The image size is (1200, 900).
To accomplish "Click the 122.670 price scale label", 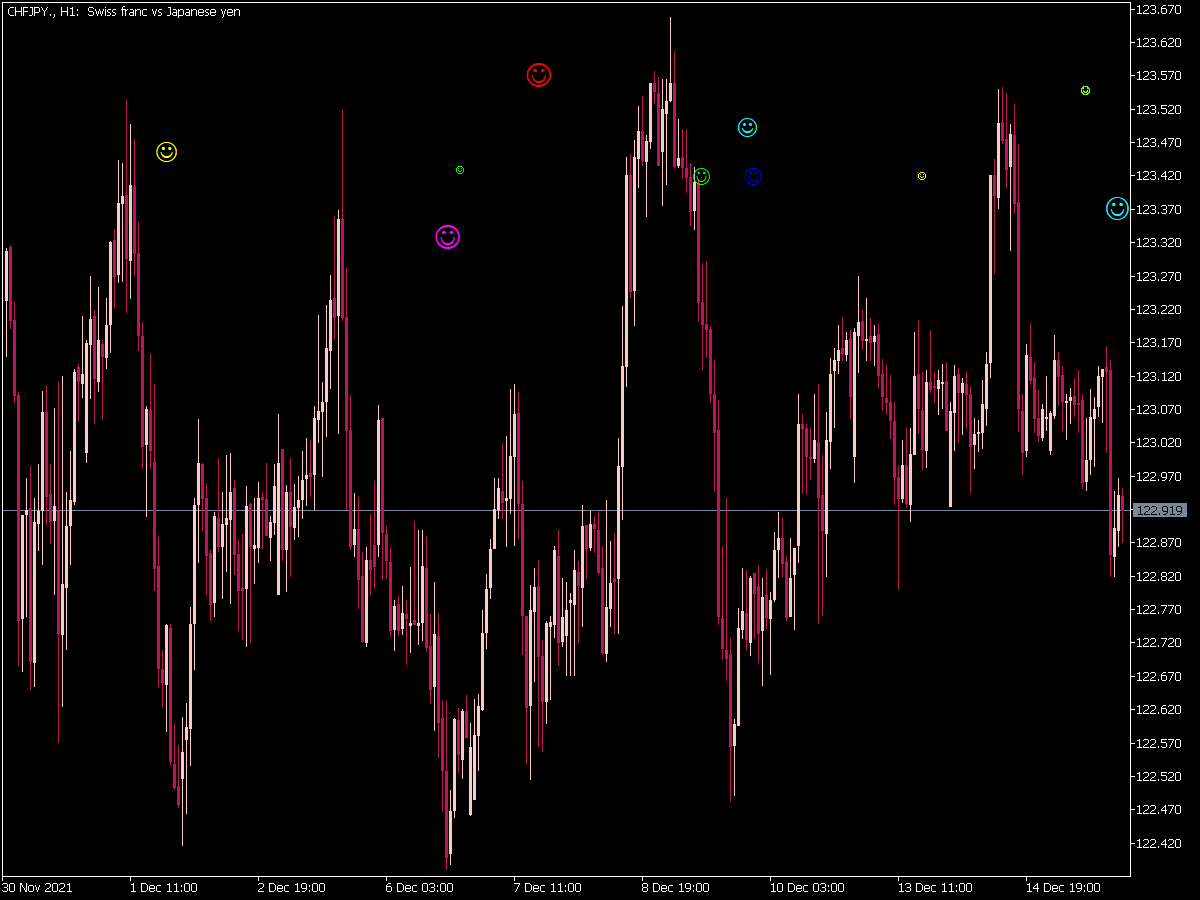I will 1160,676.
